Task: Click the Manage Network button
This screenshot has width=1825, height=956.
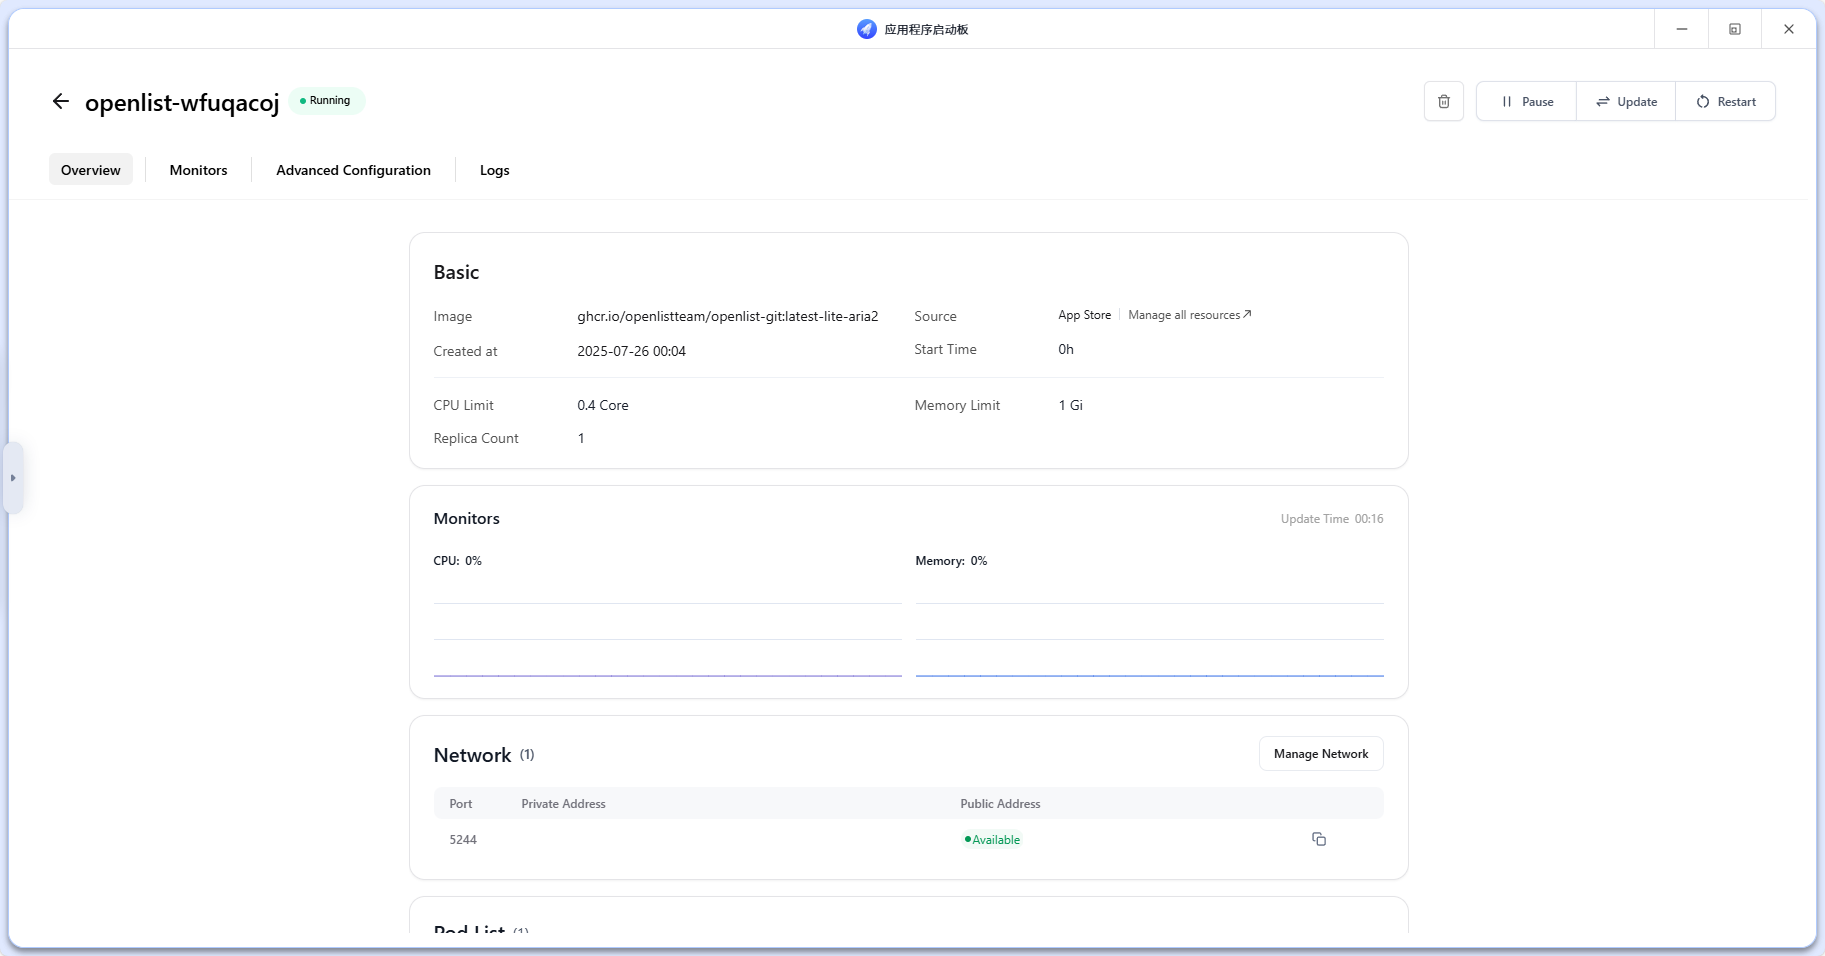Action: tap(1321, 754)
